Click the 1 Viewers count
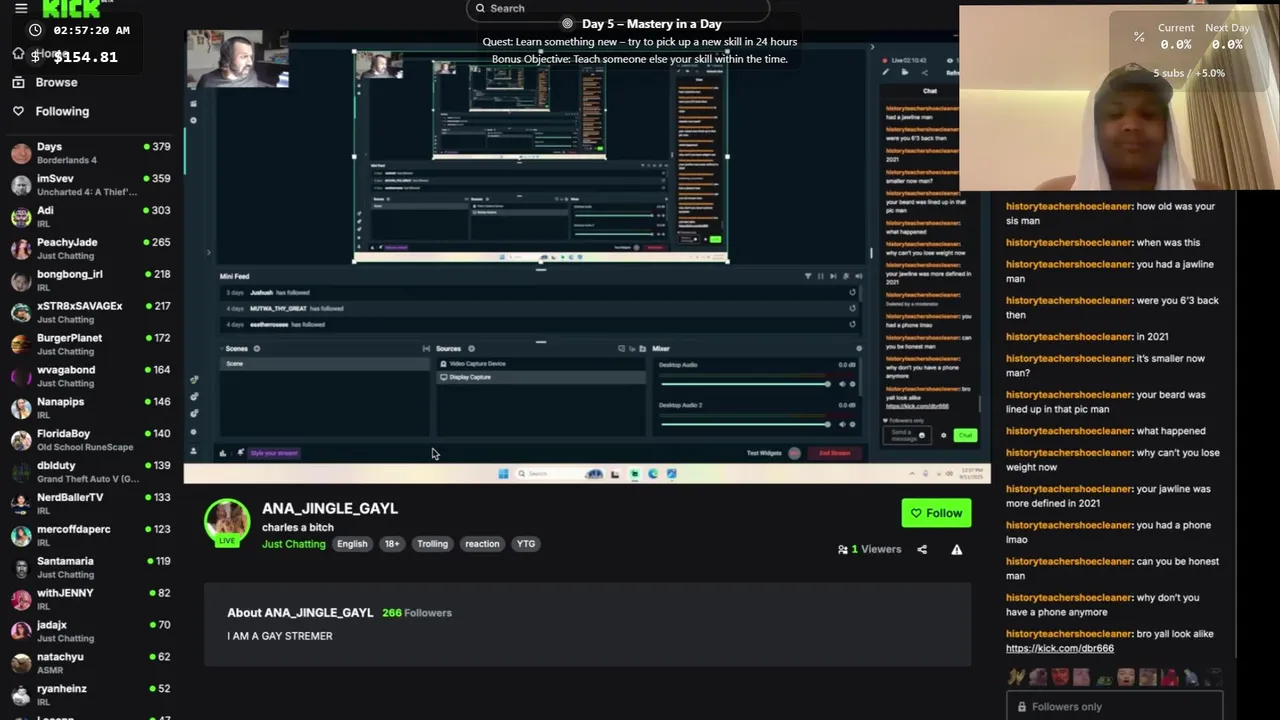The height and width of the screenshot is (720, 1280). [x=869, y=549]
